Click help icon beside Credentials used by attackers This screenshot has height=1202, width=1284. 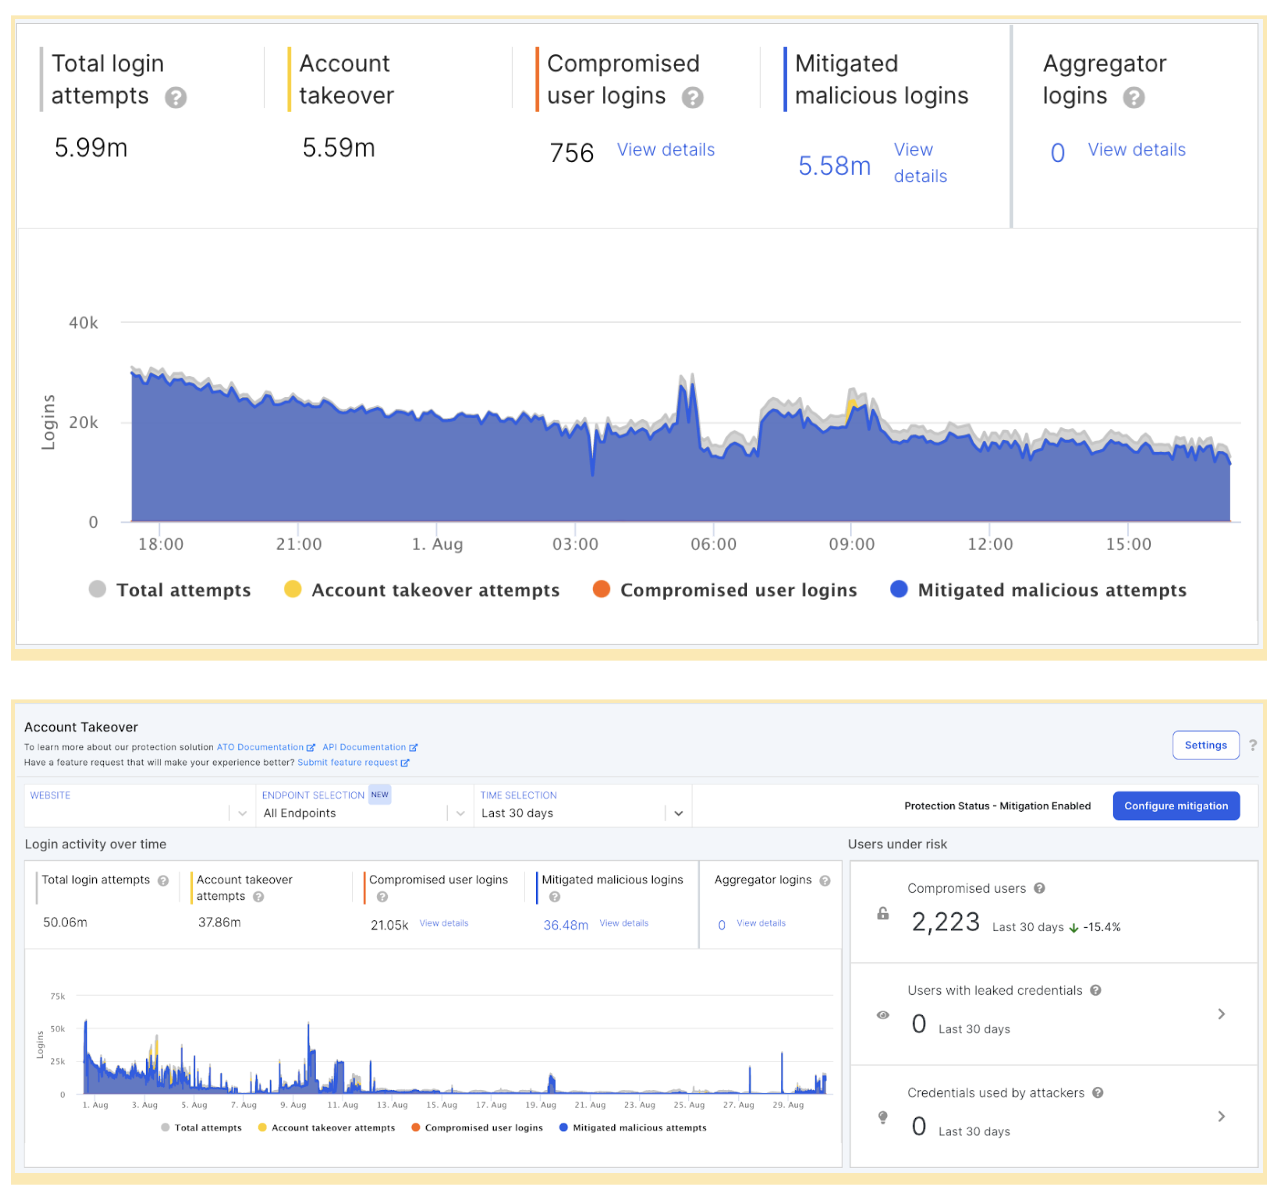[x=1098, y=1093]
